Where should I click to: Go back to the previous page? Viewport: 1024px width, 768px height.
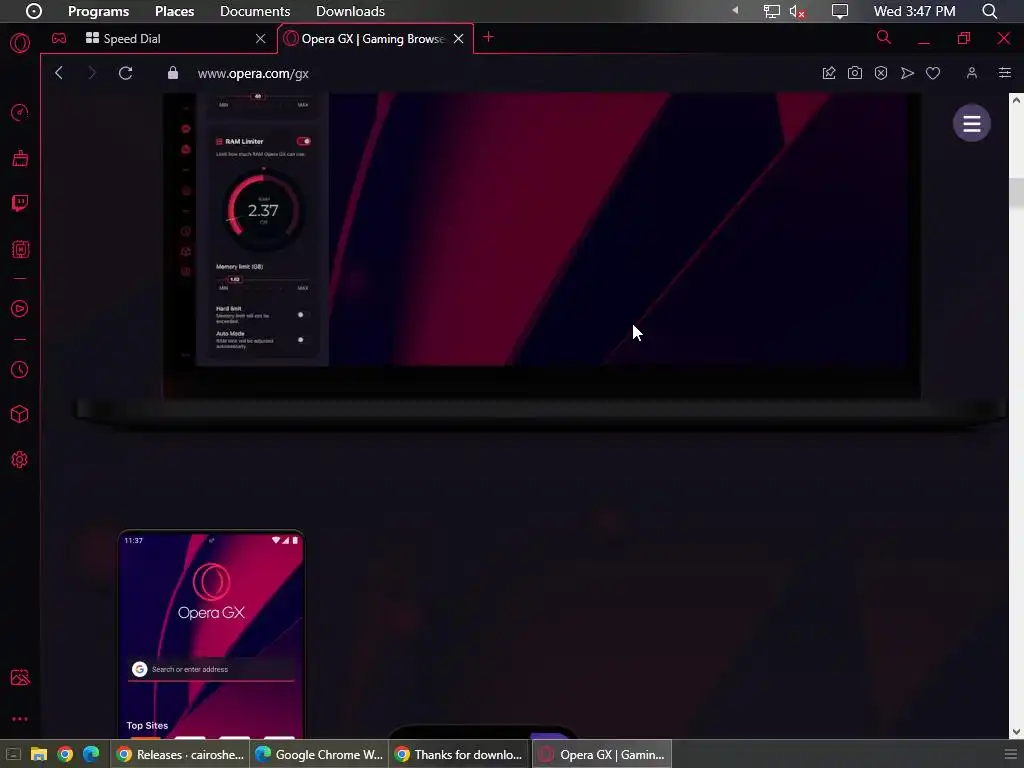pos(59,73)
